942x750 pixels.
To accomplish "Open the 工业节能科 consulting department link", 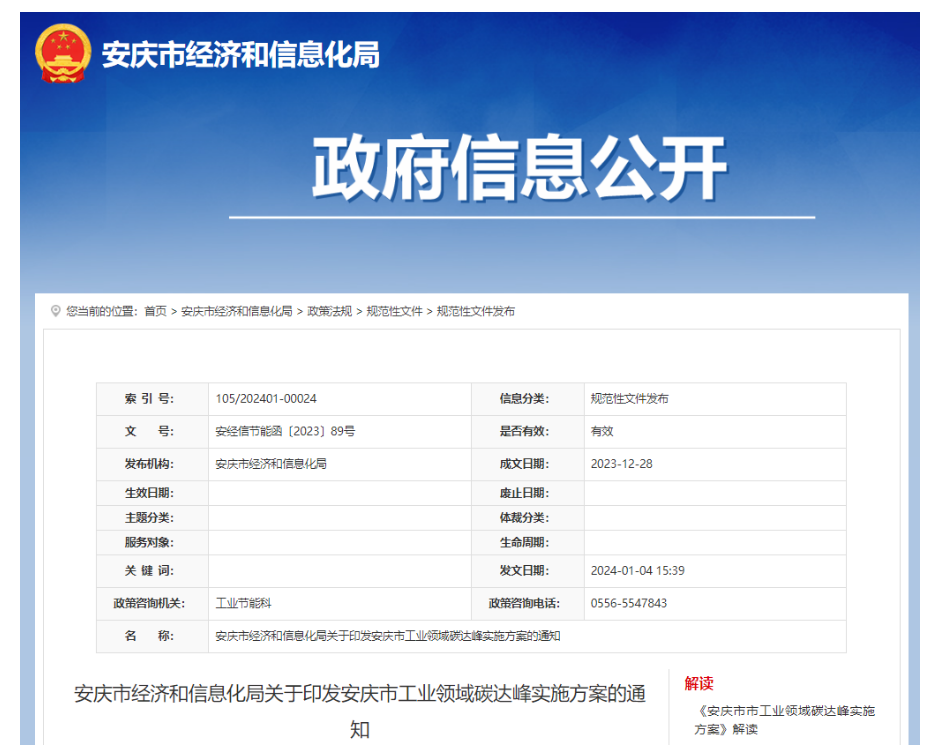I will pyautogui.click(x=243, y=604).
